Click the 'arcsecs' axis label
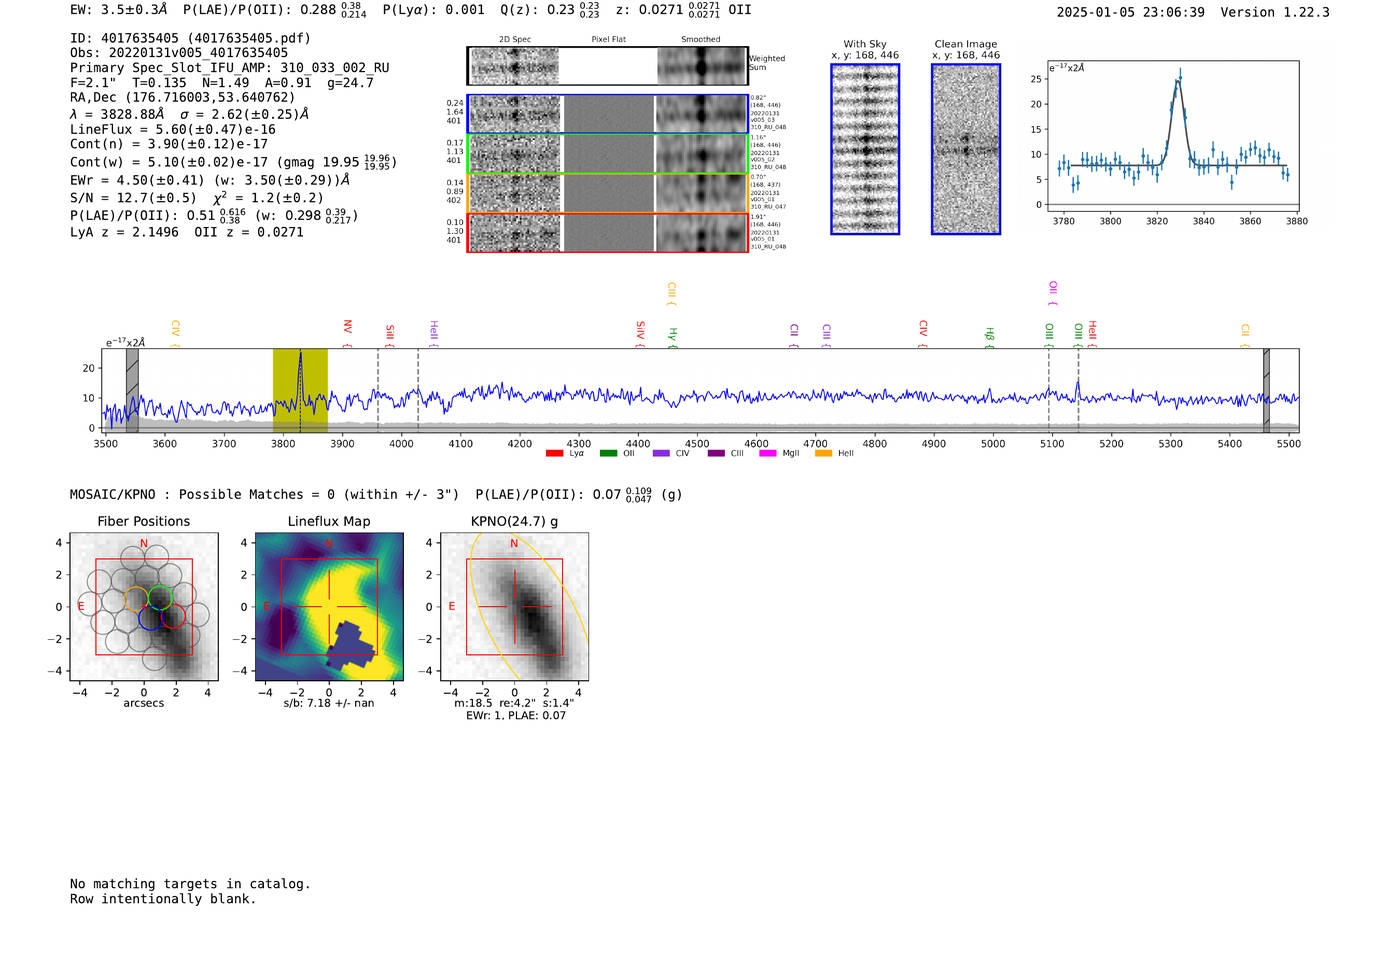 point(144,703)
